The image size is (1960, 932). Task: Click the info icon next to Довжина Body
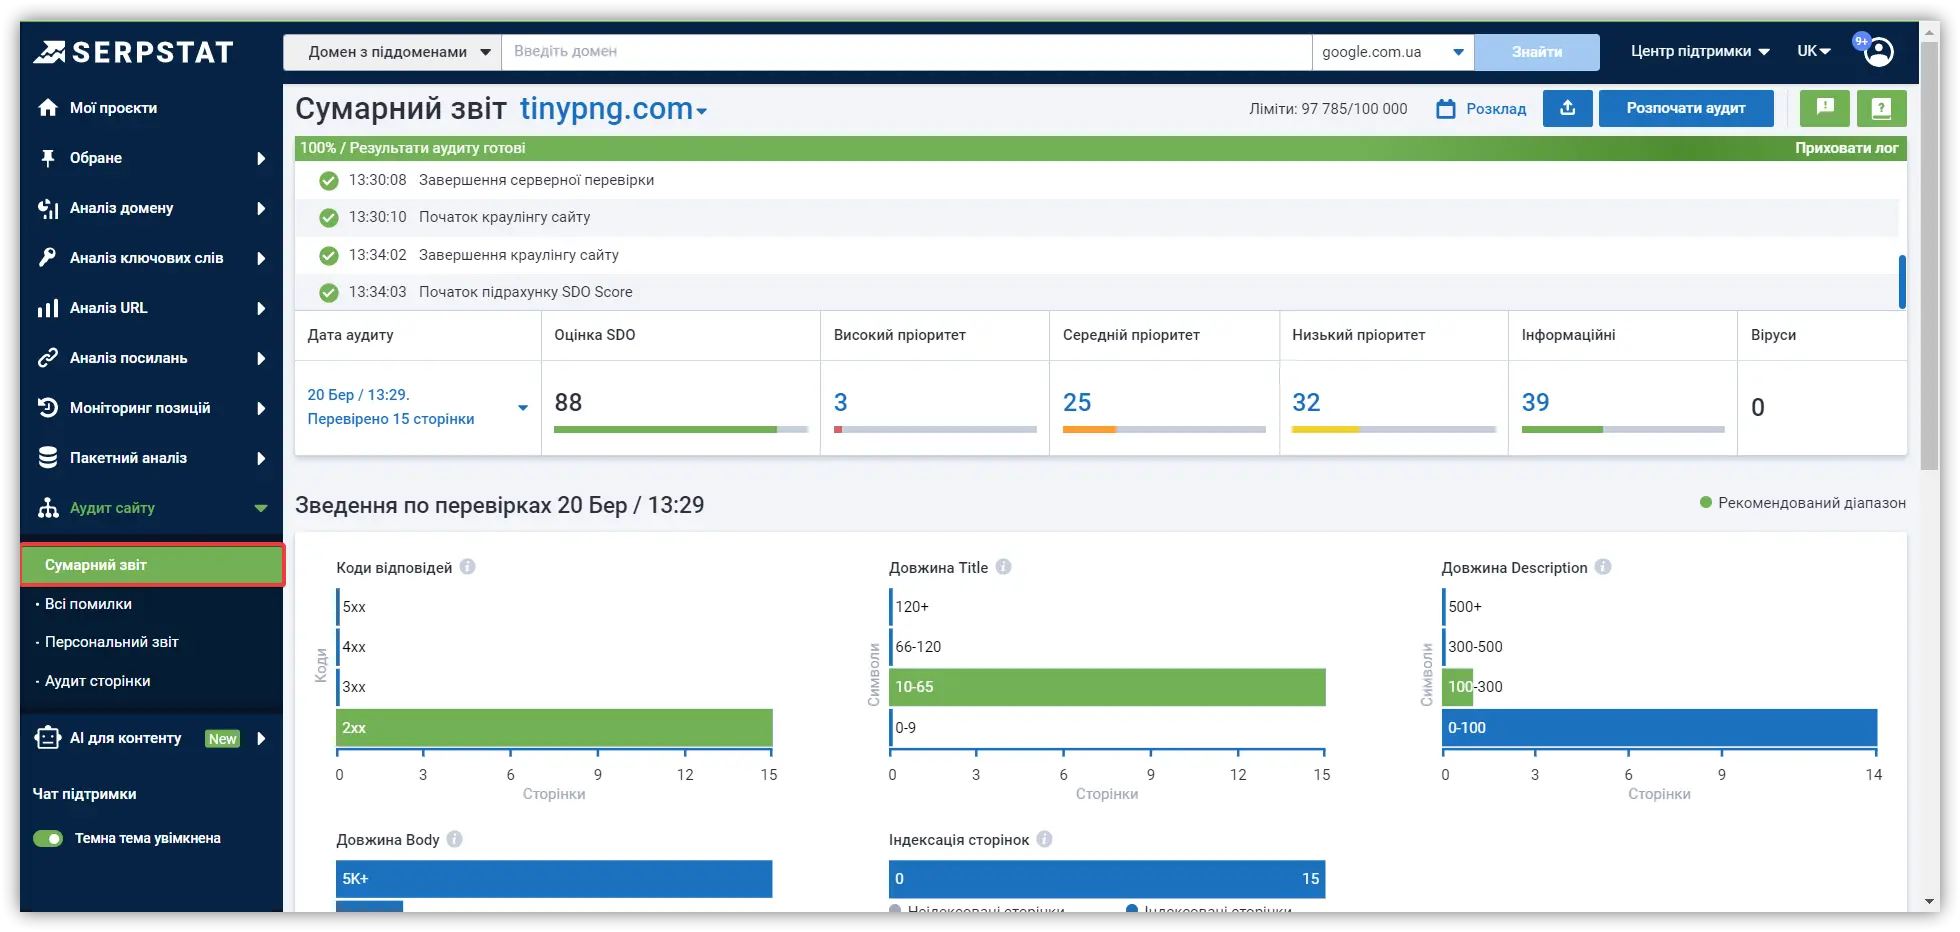coord(454,839)
